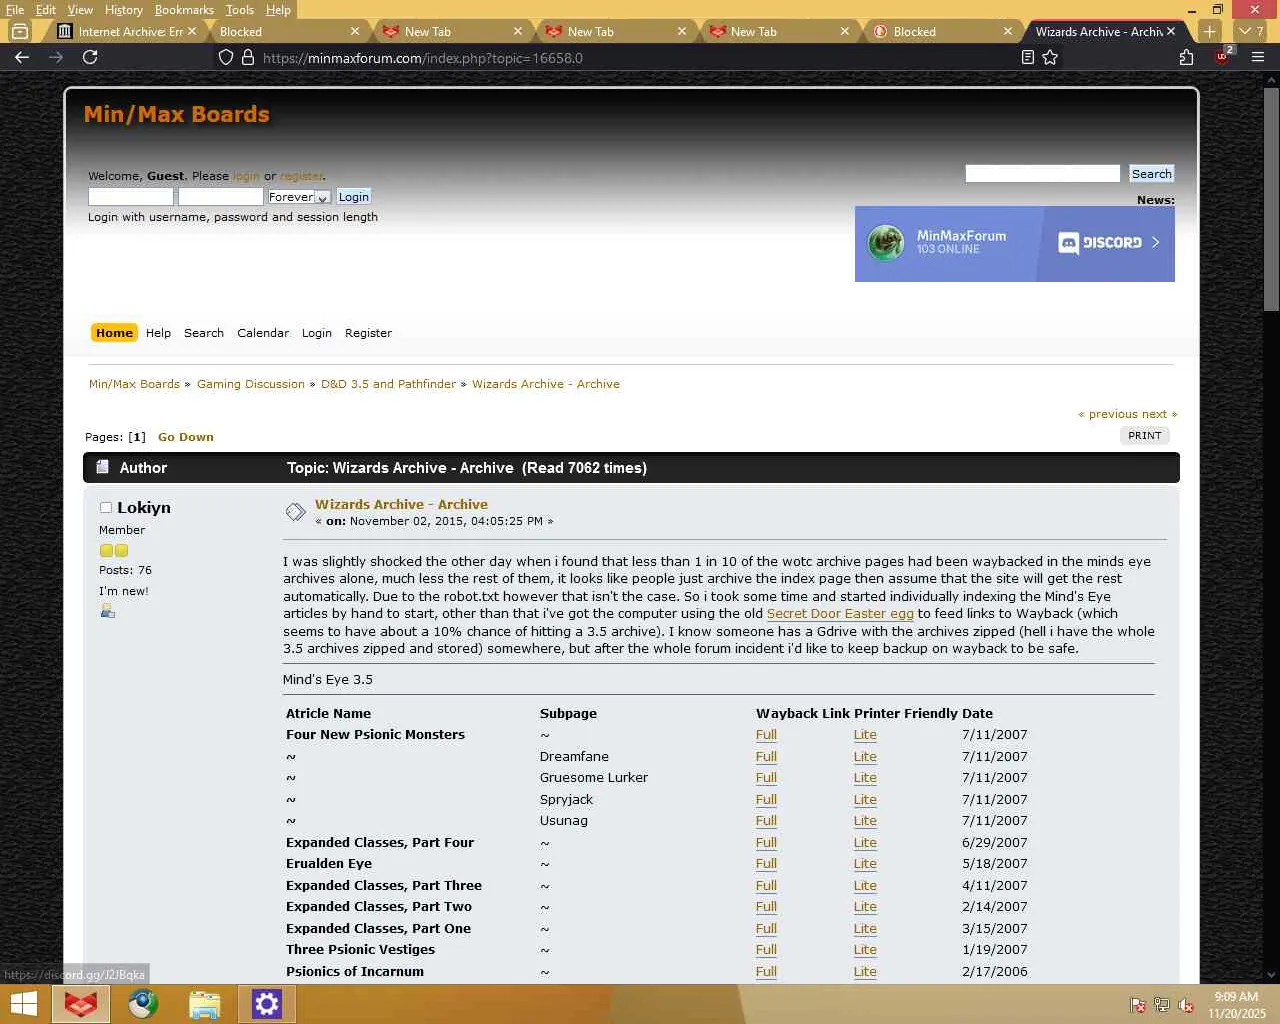Open File Explorer from the taskbar
This screenshot has width=1280, height=1024.
(x=205, y=1004)
